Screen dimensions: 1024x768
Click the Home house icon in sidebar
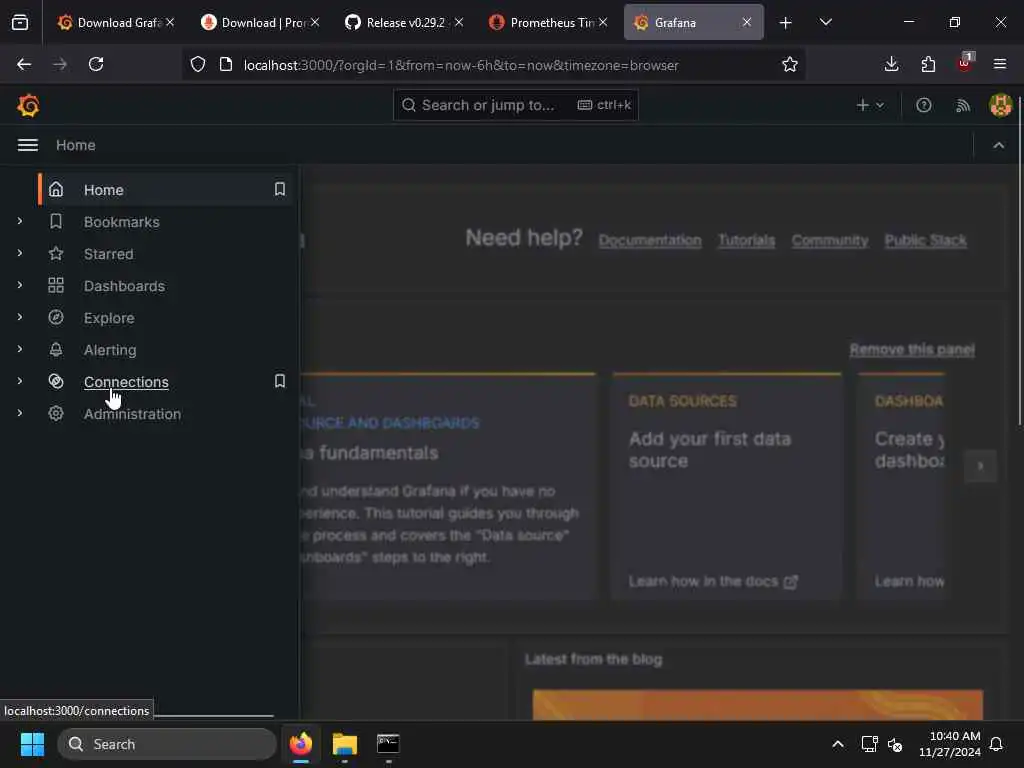(x=56, y=189)
